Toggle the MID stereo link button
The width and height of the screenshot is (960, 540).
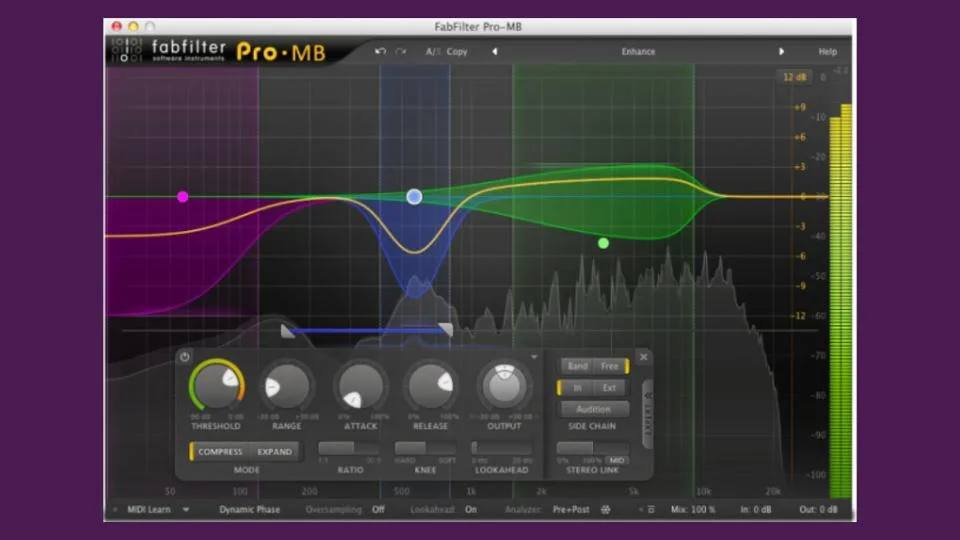(616, 460)
